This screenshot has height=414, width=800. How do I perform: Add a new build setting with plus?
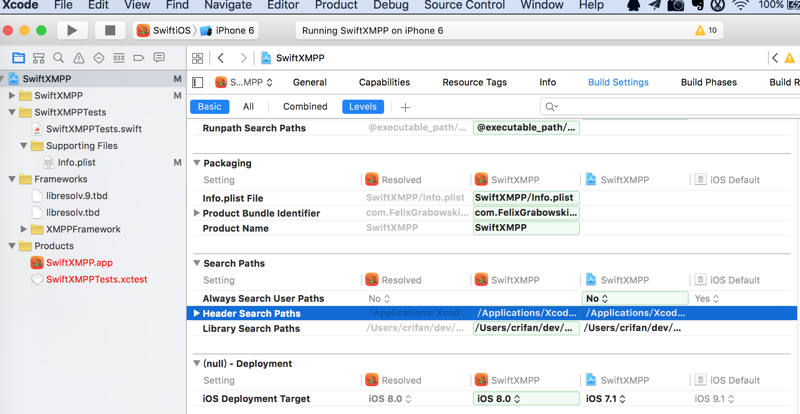[x=405, y=107]
